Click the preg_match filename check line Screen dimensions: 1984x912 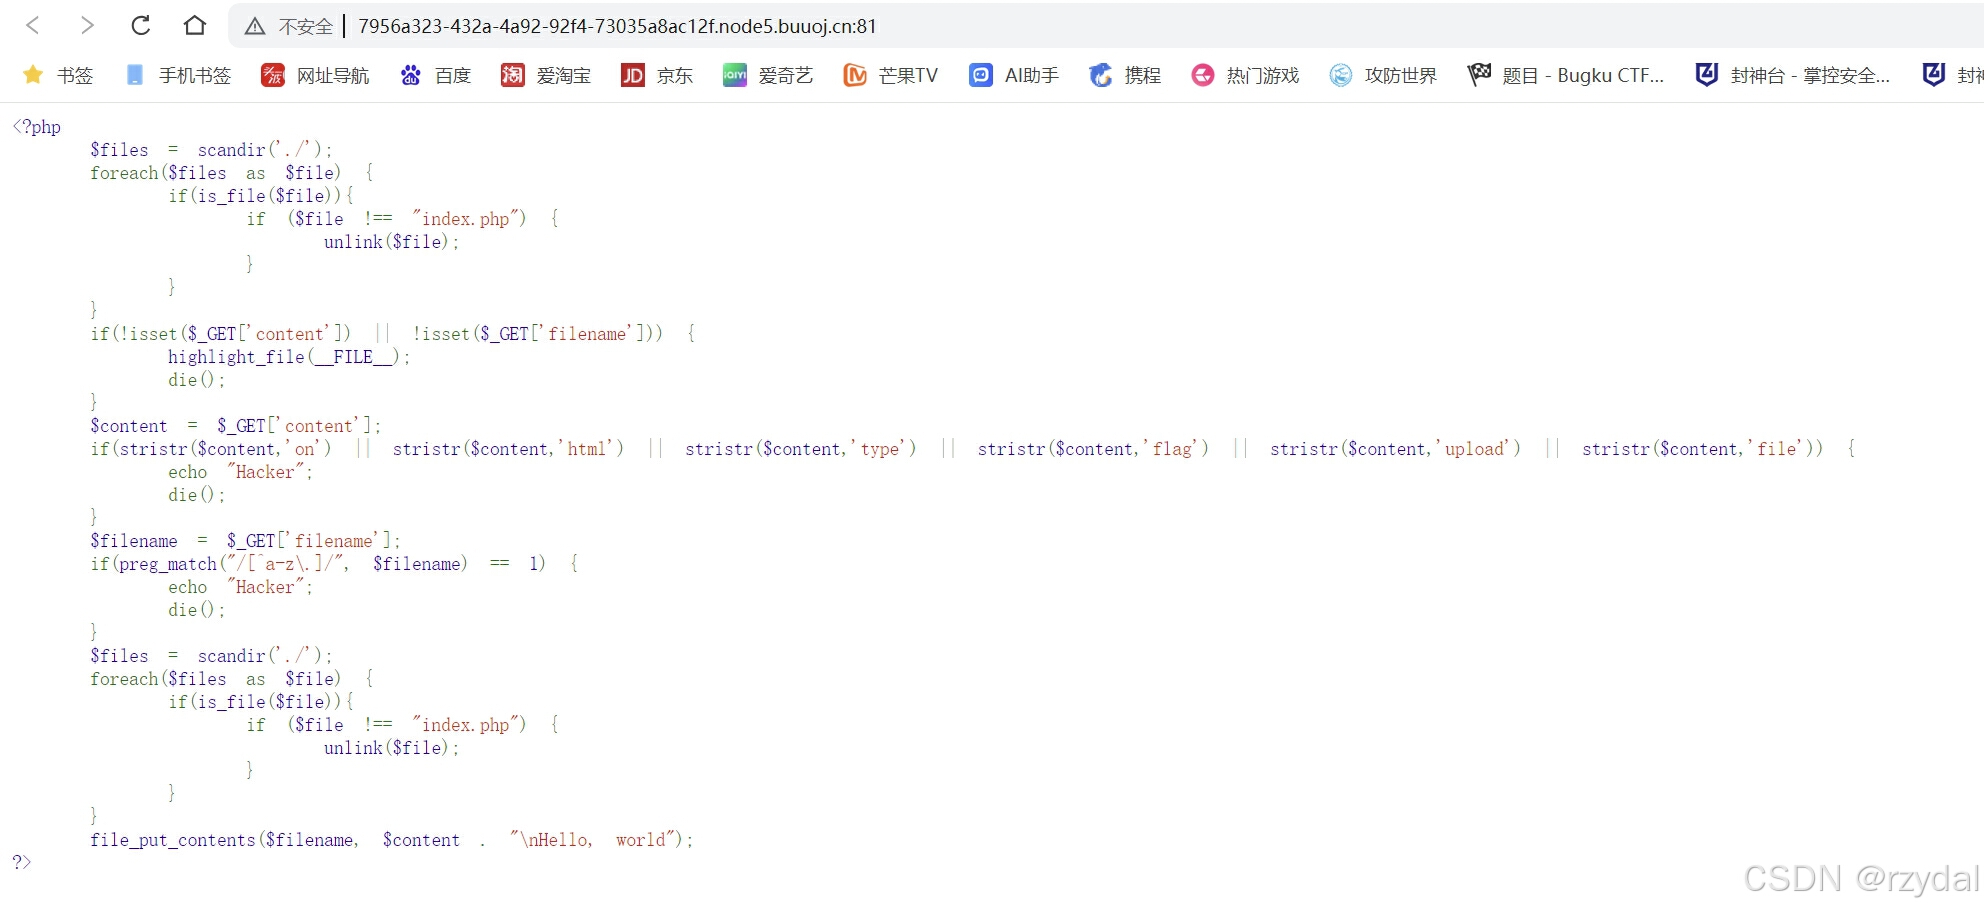point(334,564)
